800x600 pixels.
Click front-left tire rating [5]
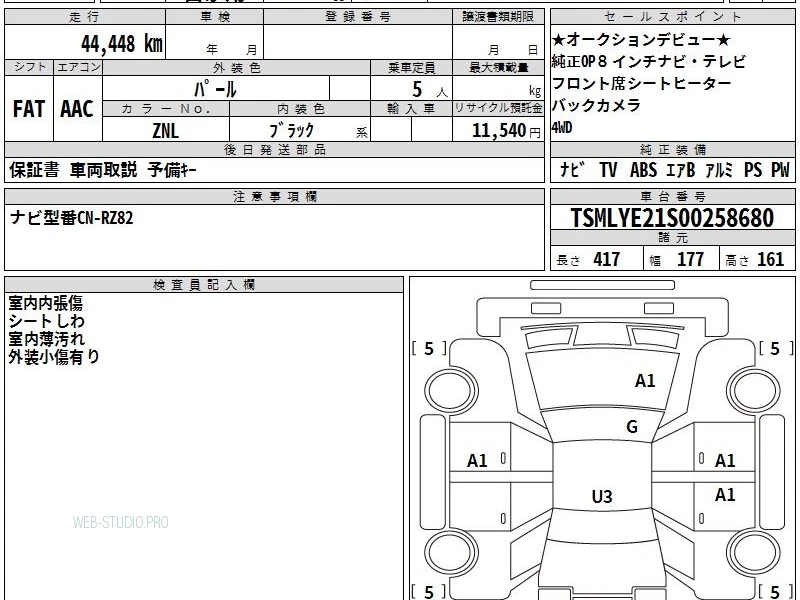click(429, 348)
